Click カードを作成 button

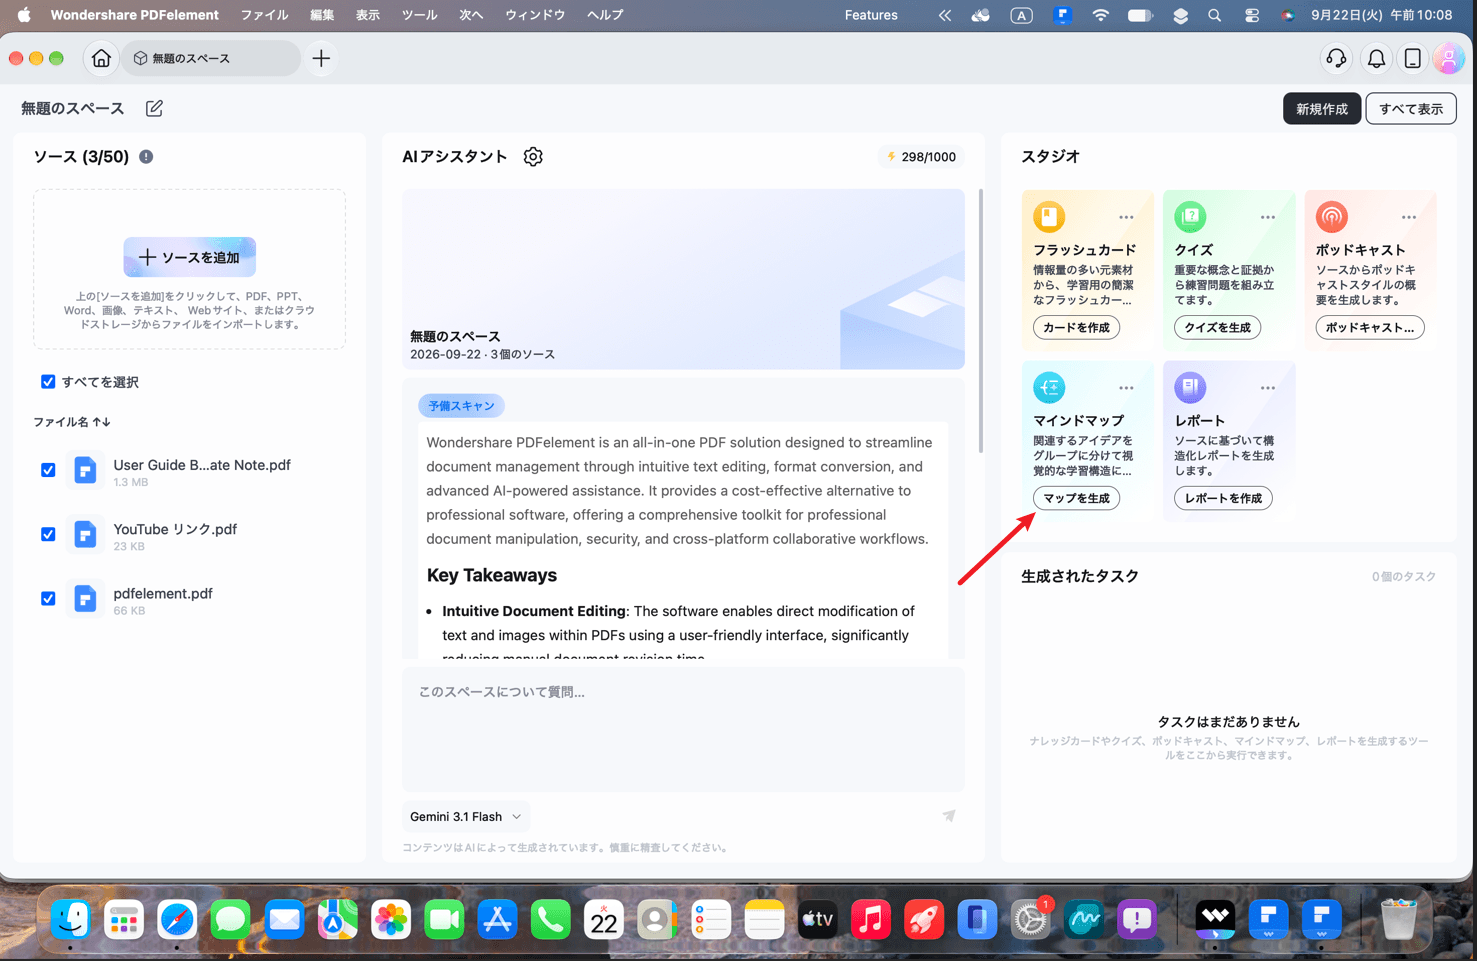click(x=1076, y=328)
